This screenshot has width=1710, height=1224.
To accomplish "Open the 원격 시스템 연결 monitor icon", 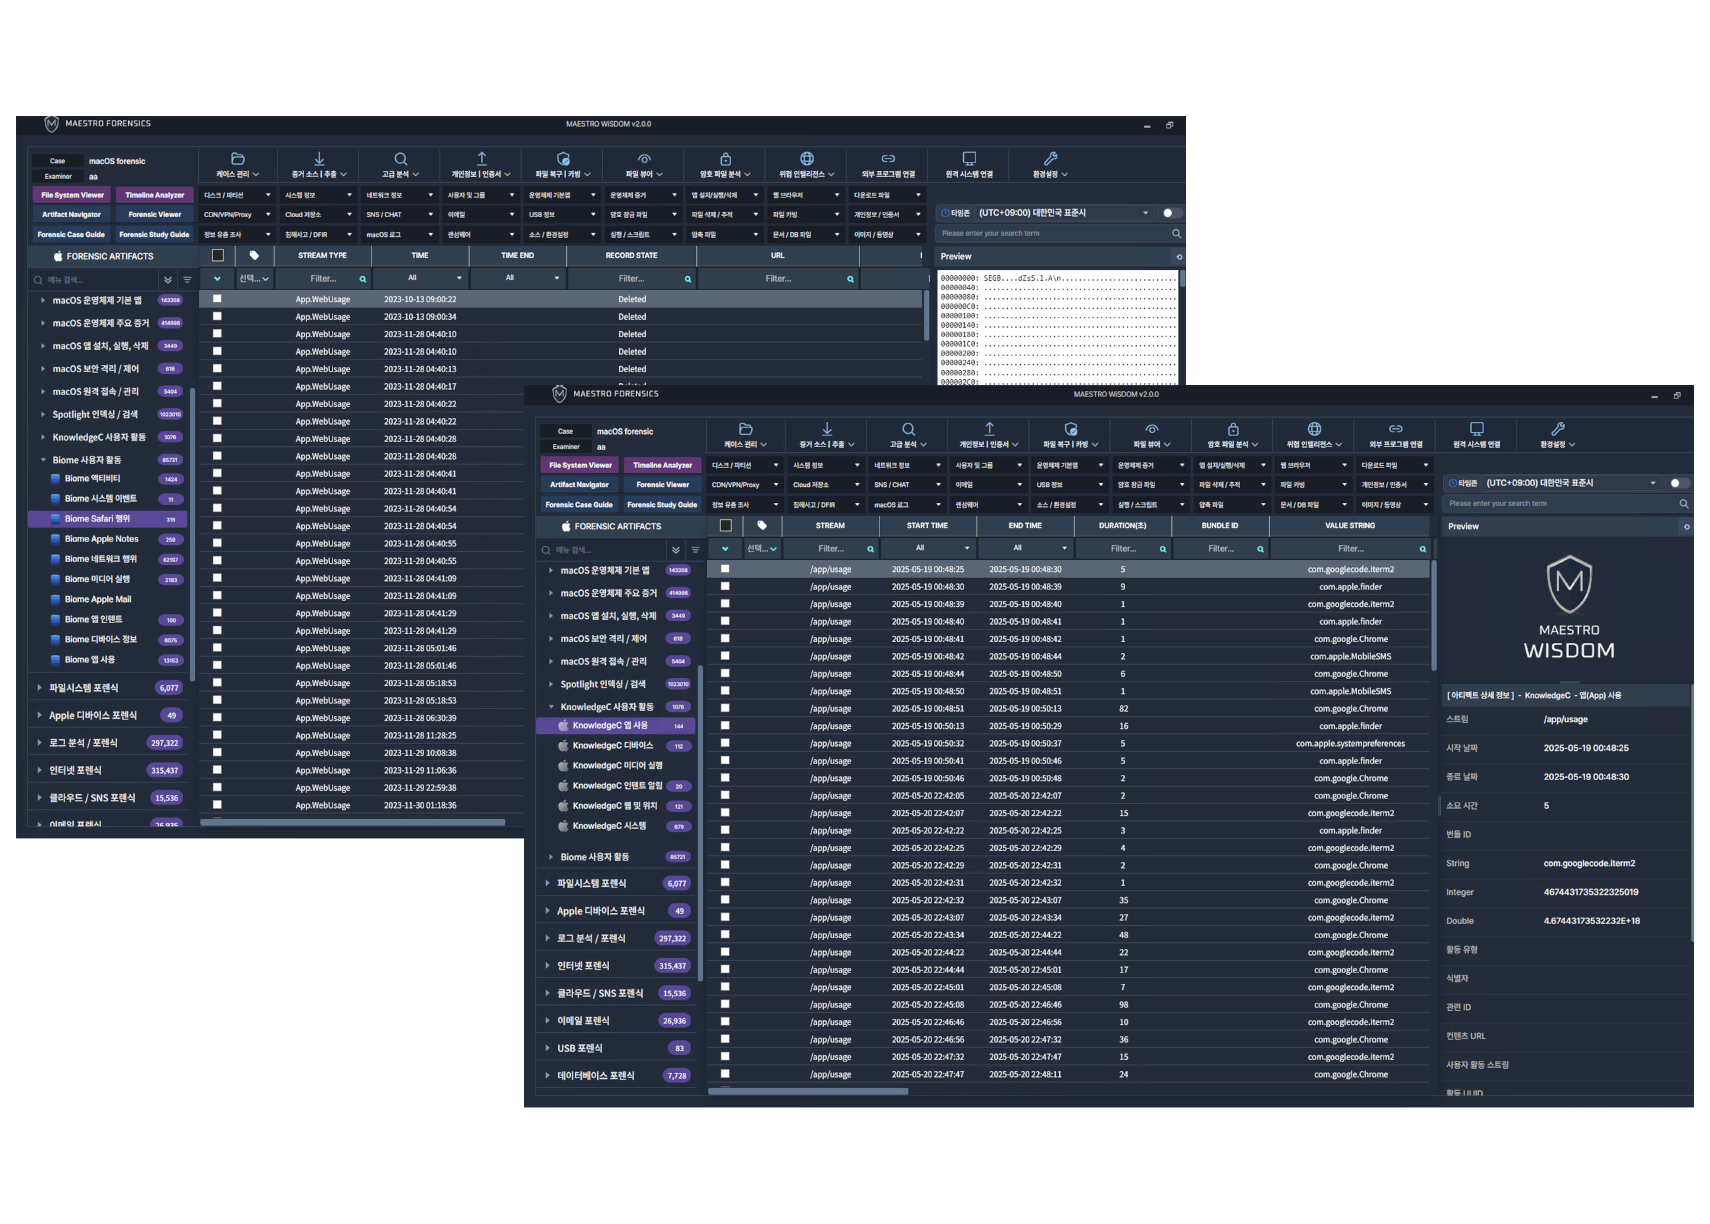I will coord(1477,429).
